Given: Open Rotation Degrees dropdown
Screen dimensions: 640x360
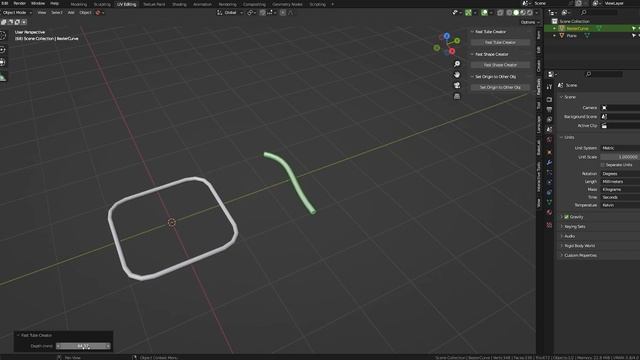Looking at the screenshot, I should pyautogui.click(x=620, y=174).
